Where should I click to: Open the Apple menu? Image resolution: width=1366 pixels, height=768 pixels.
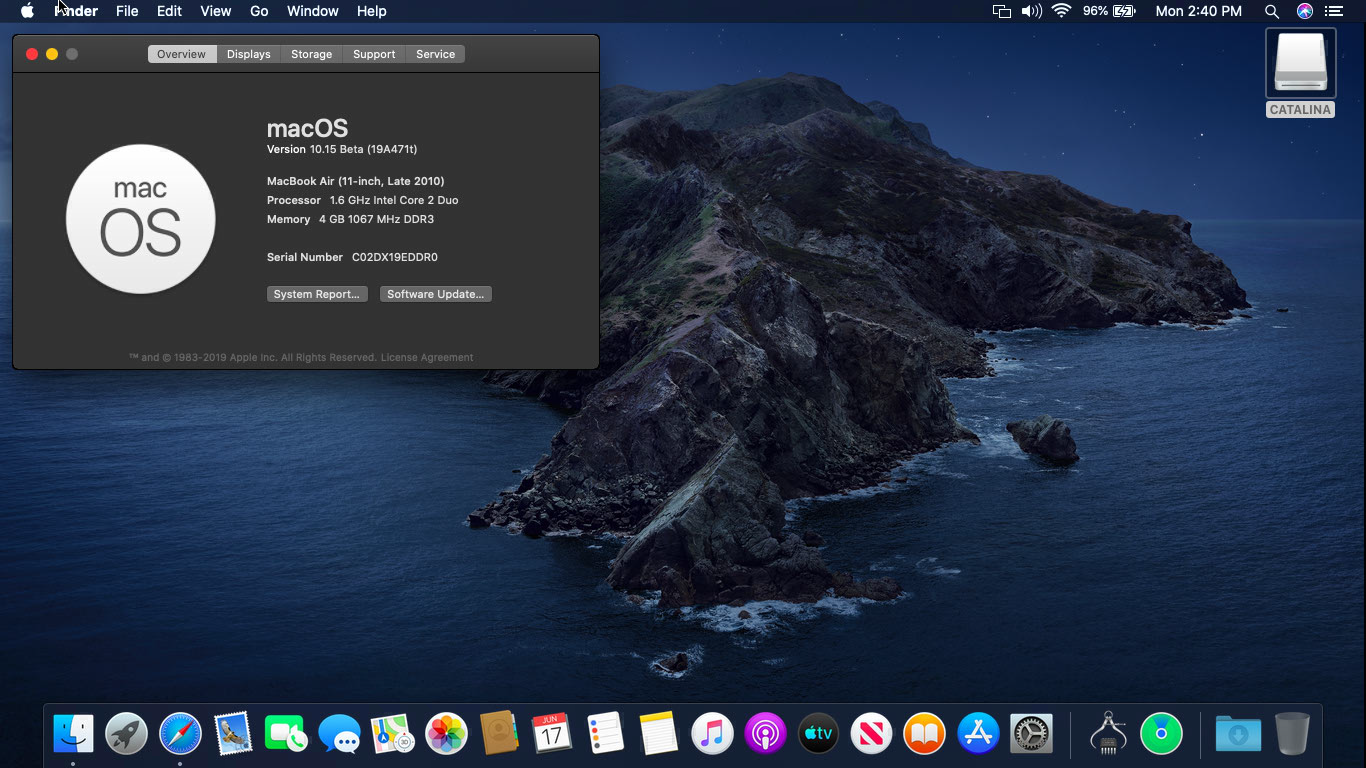[27, 11]
